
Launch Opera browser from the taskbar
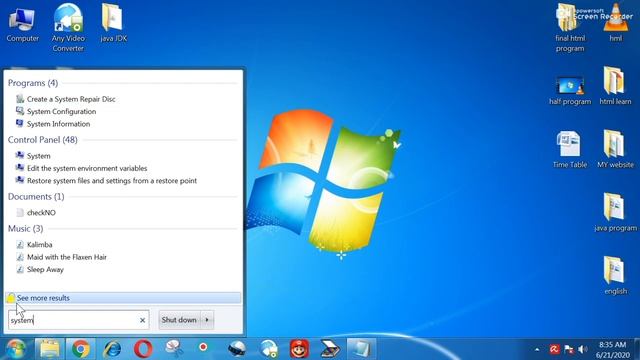143,349
